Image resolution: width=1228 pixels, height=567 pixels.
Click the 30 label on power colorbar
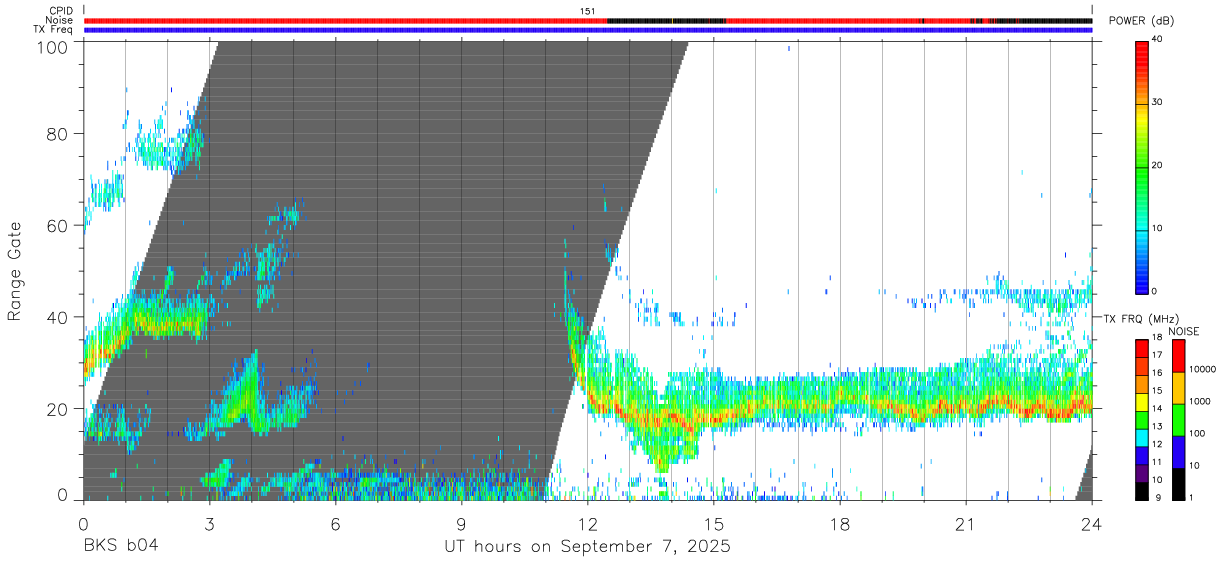1156,102
